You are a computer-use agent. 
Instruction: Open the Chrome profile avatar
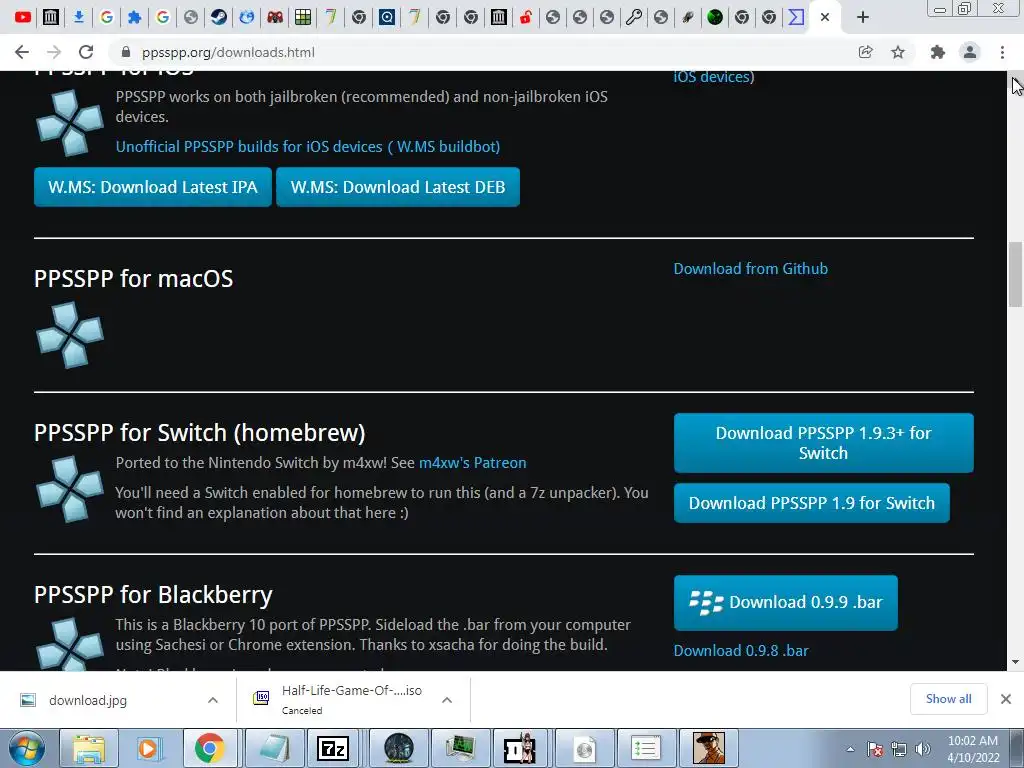click(970, 52)
